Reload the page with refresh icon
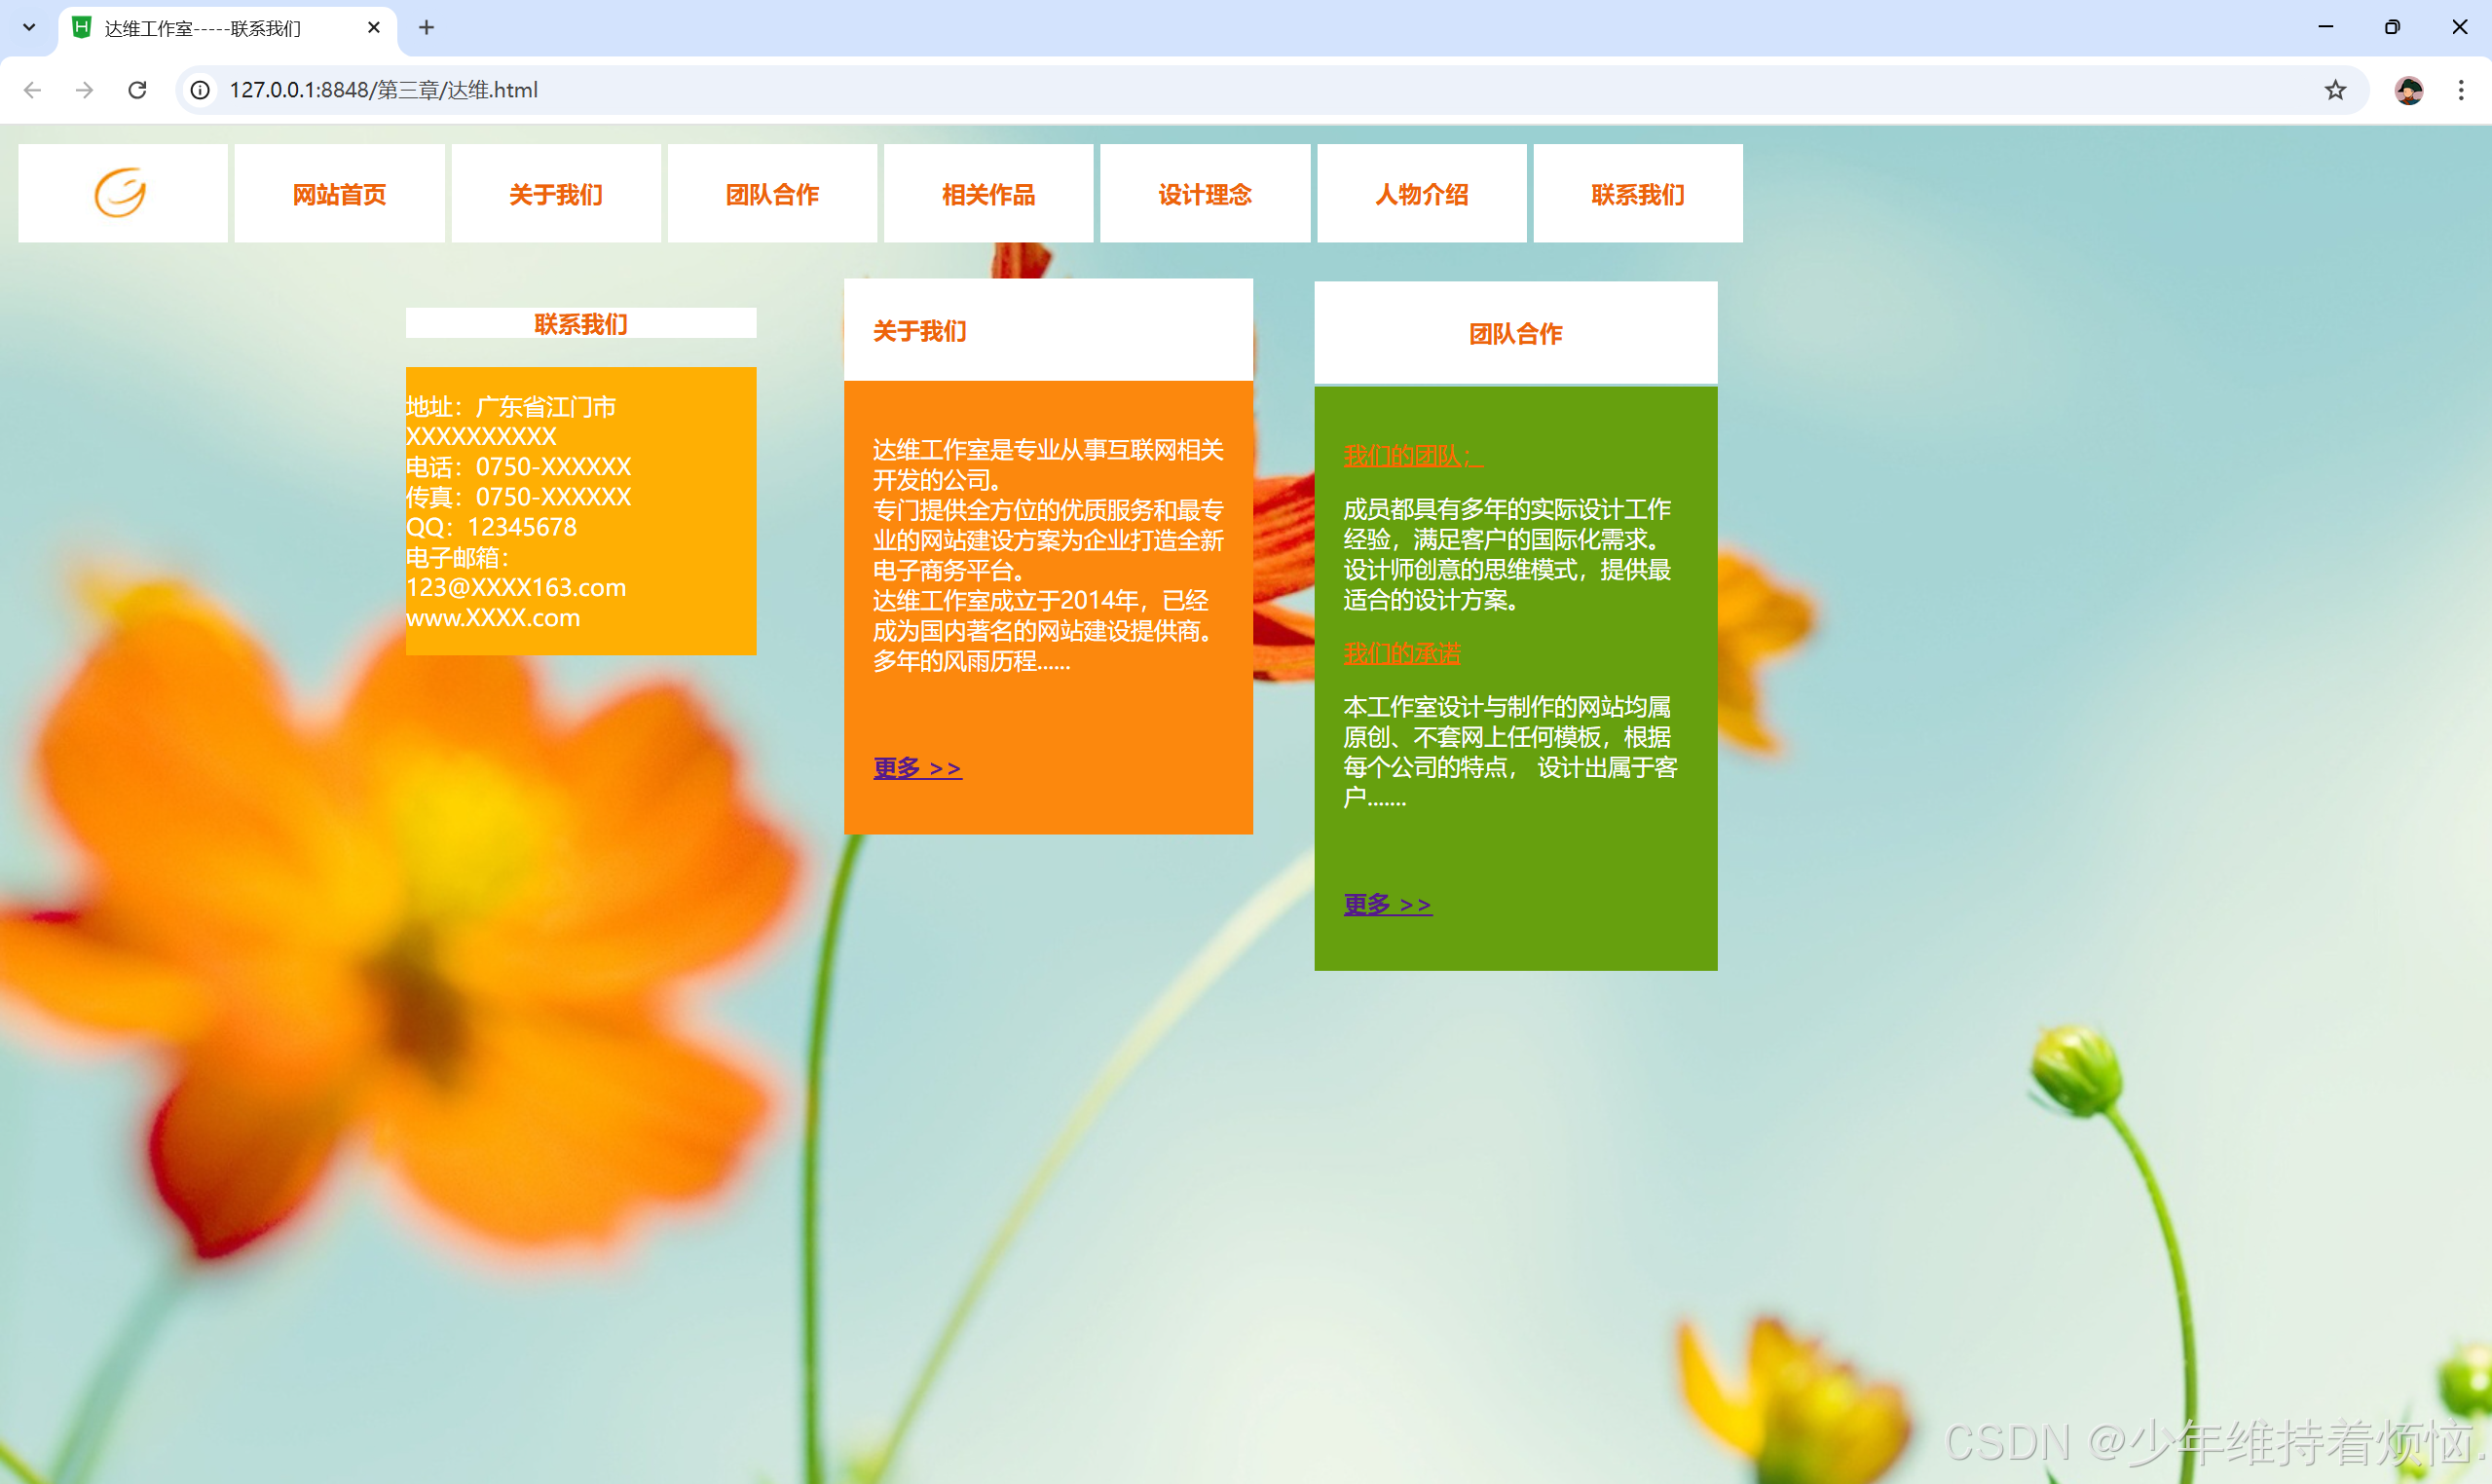 coord(138,90)
